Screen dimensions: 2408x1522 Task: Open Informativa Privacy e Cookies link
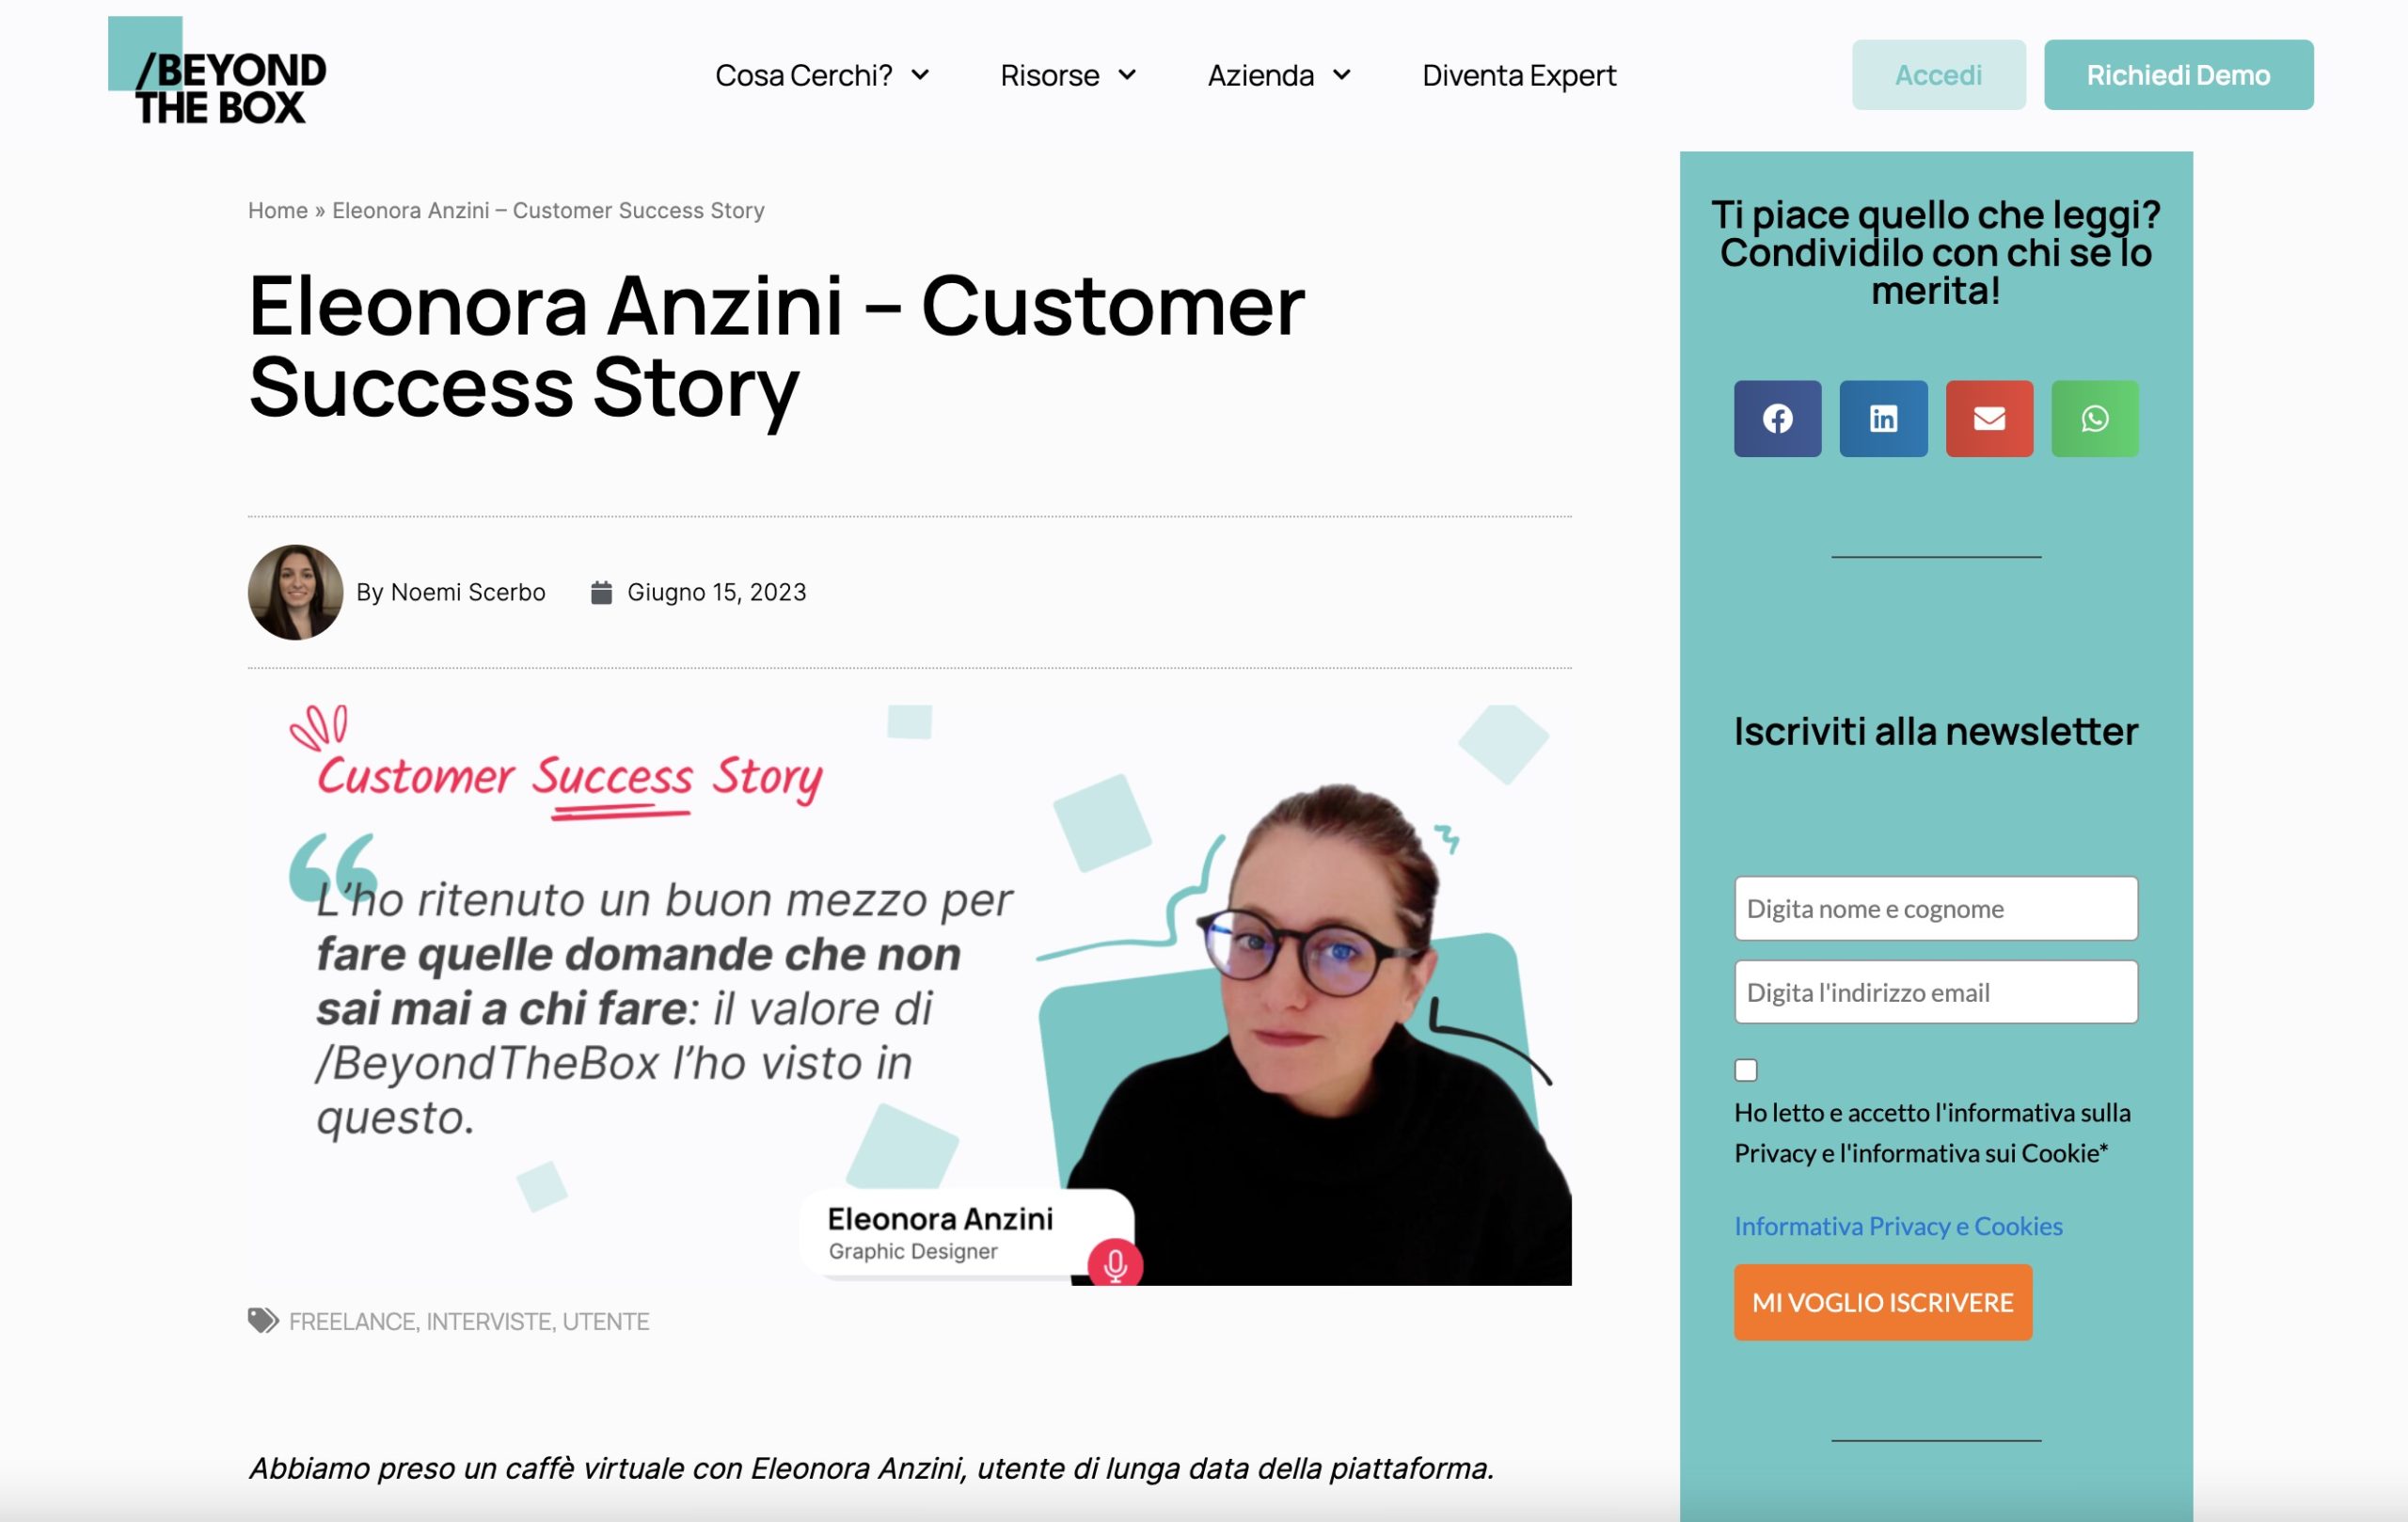(x=1898, y=1226)
